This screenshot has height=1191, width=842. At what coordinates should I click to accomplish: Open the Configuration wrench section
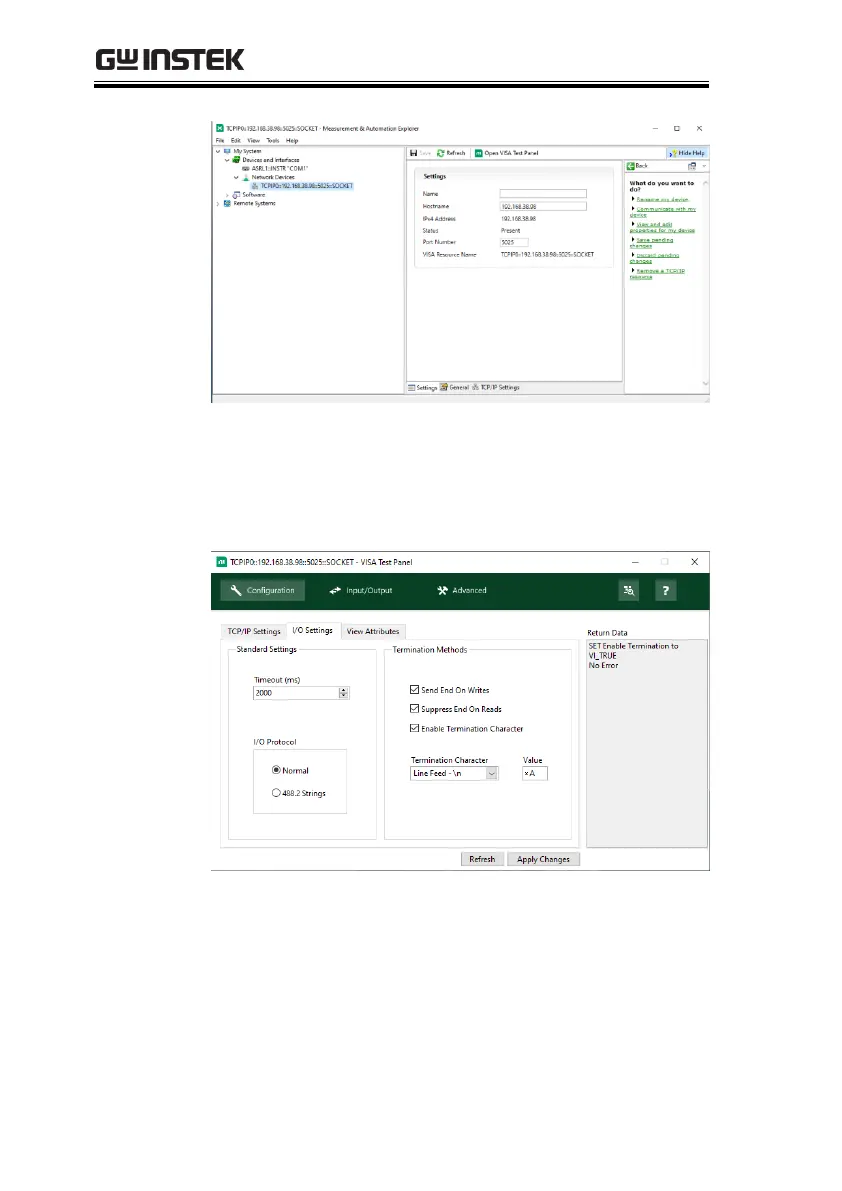(261, 590)
